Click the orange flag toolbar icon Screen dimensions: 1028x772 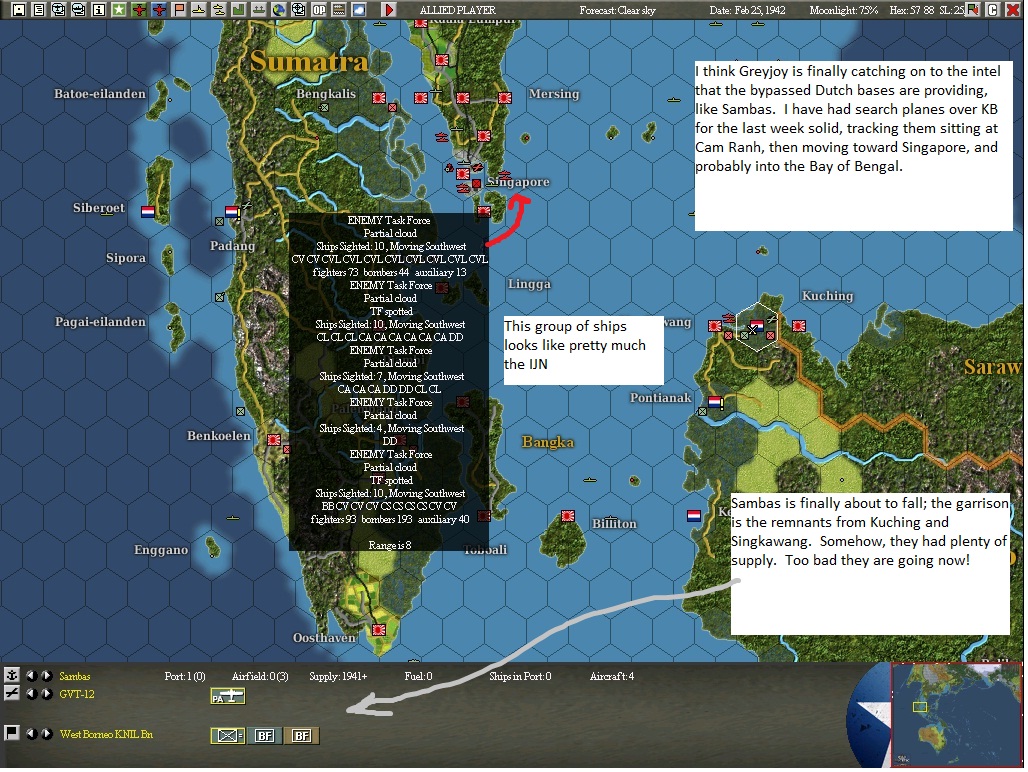(178, 9)
